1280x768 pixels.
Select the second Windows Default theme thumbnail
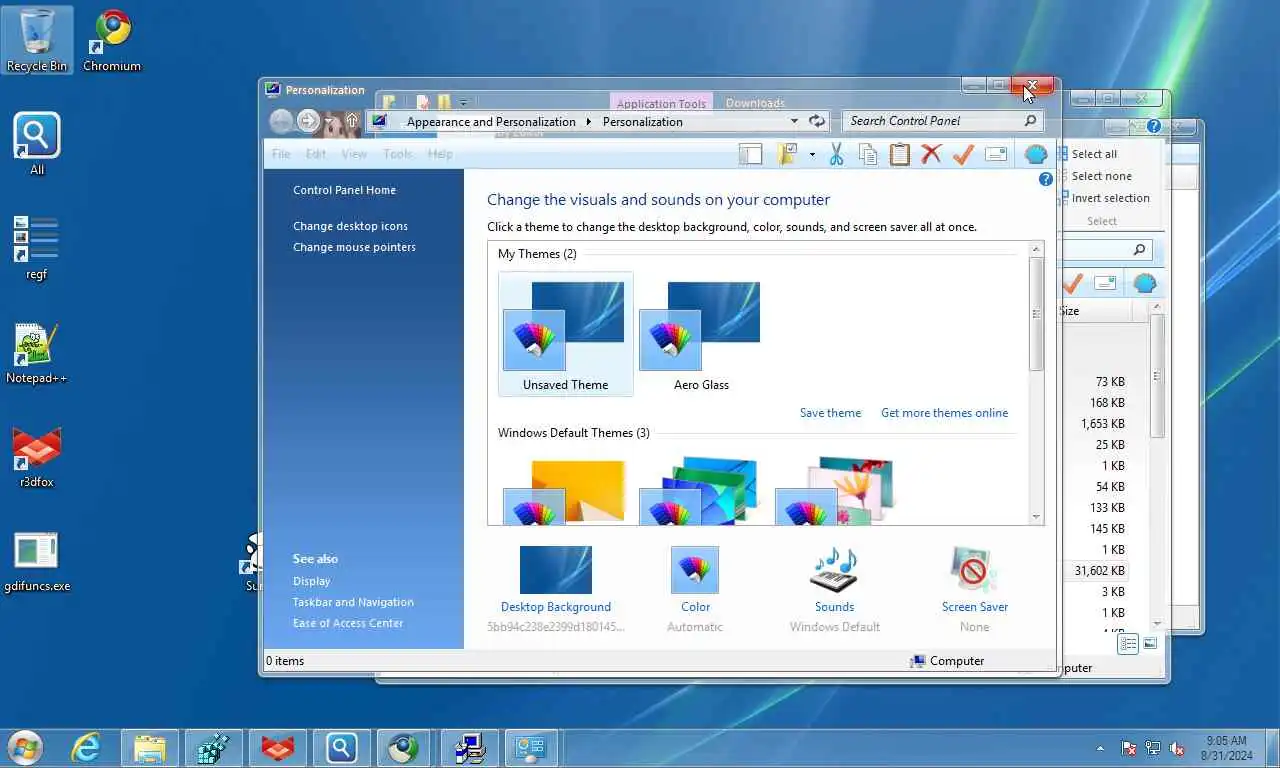[700, 490]
